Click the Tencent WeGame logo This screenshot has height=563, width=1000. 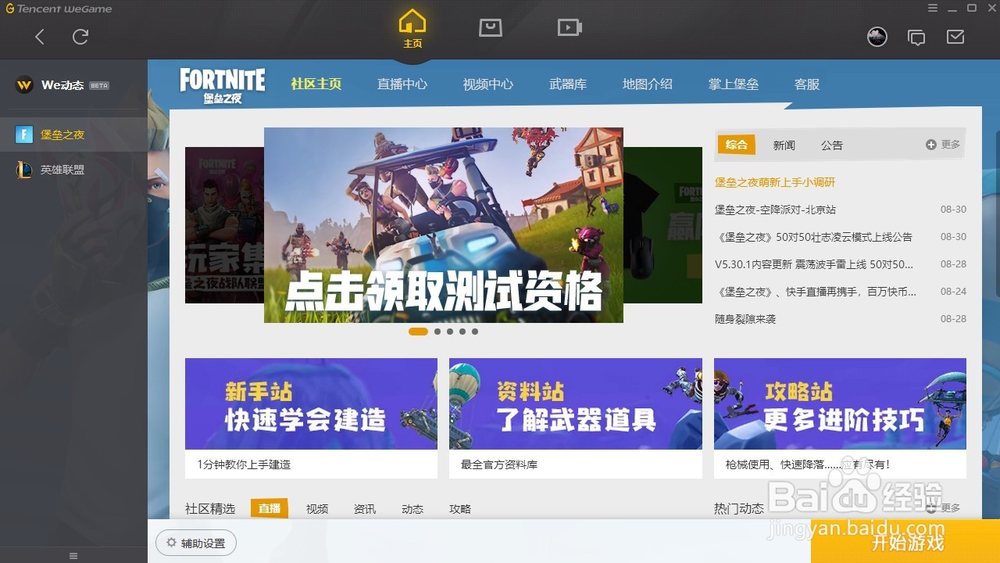click(x=58, y=8)
